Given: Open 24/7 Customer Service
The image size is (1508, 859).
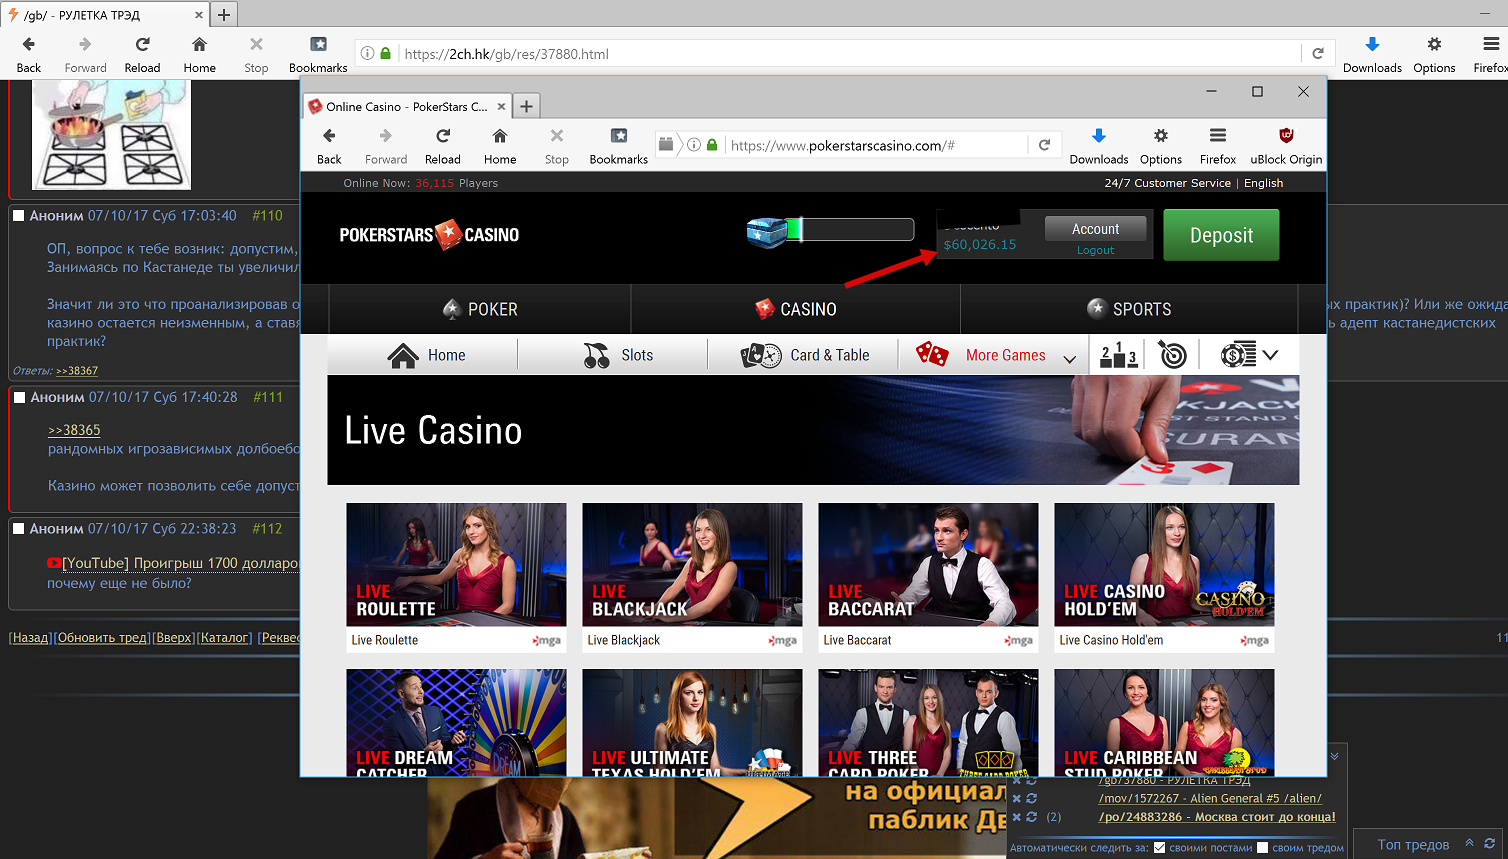Looking at the screenshot, I should pyautogui.click(x=1167, y=183).
